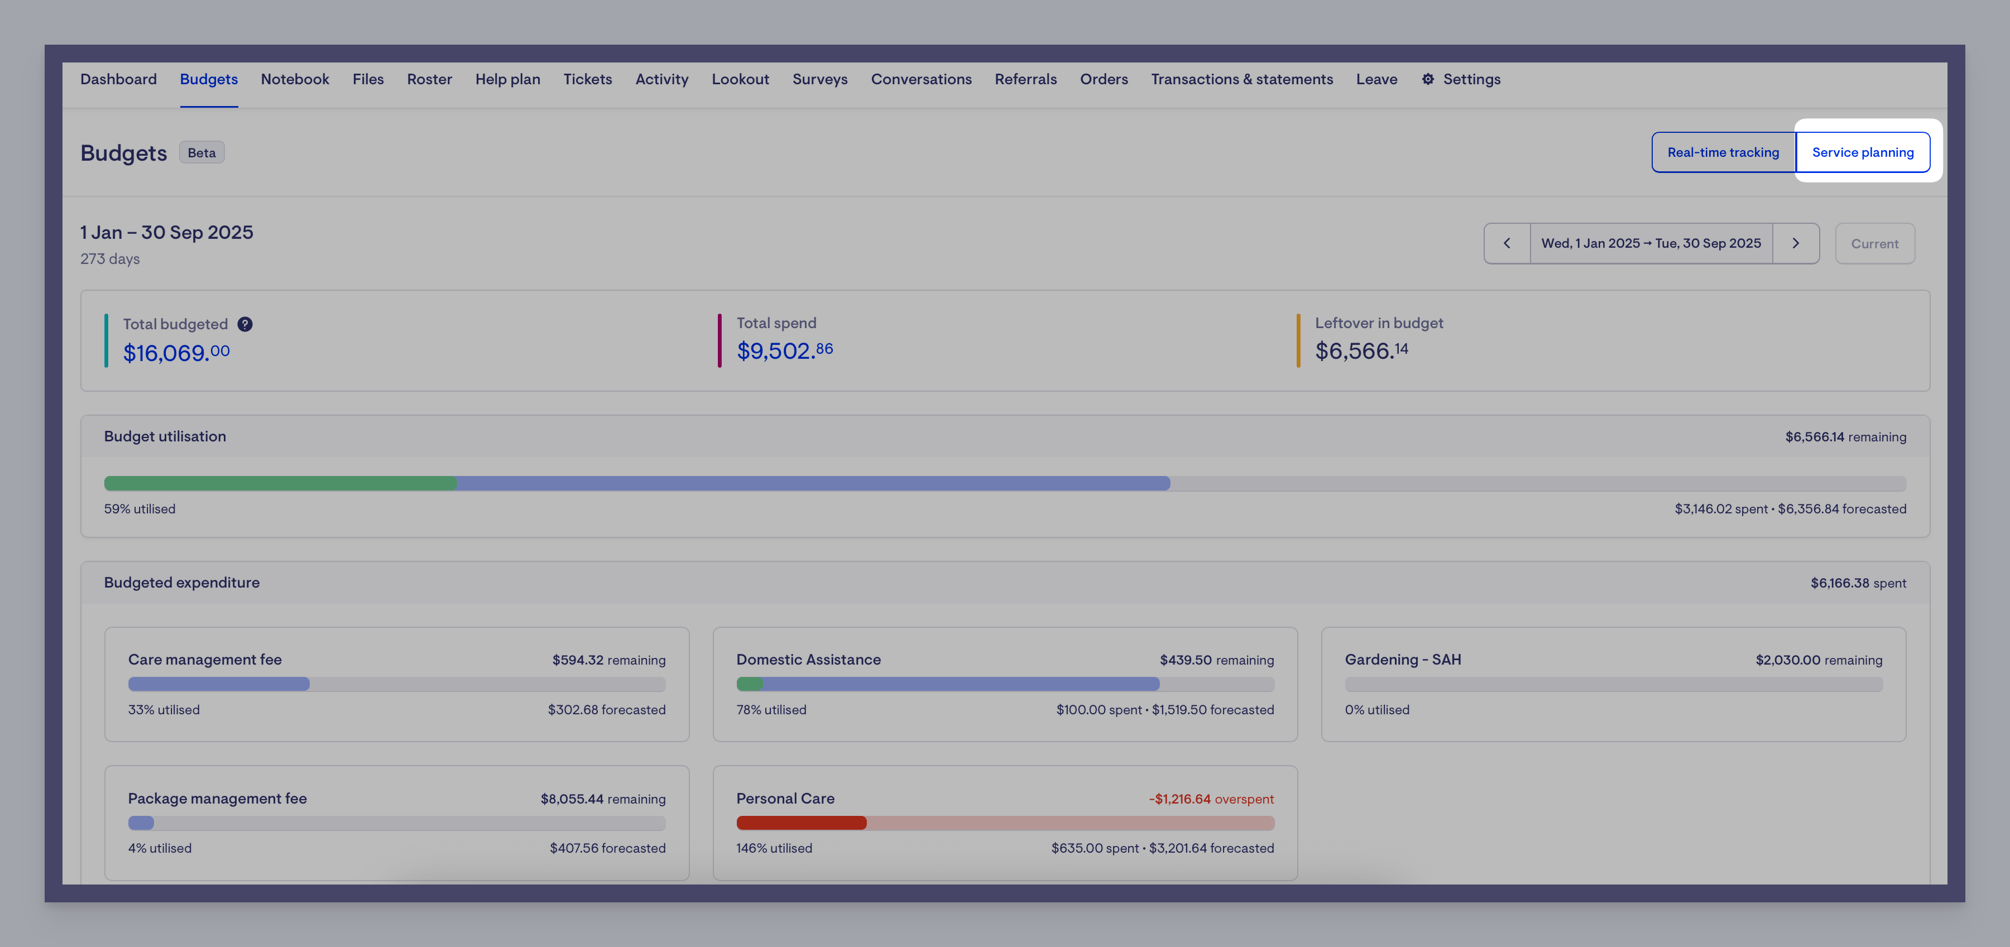Click the Personal Care overspent bar
This screenshot has width=2010, height=947.
coord(1005,823)
